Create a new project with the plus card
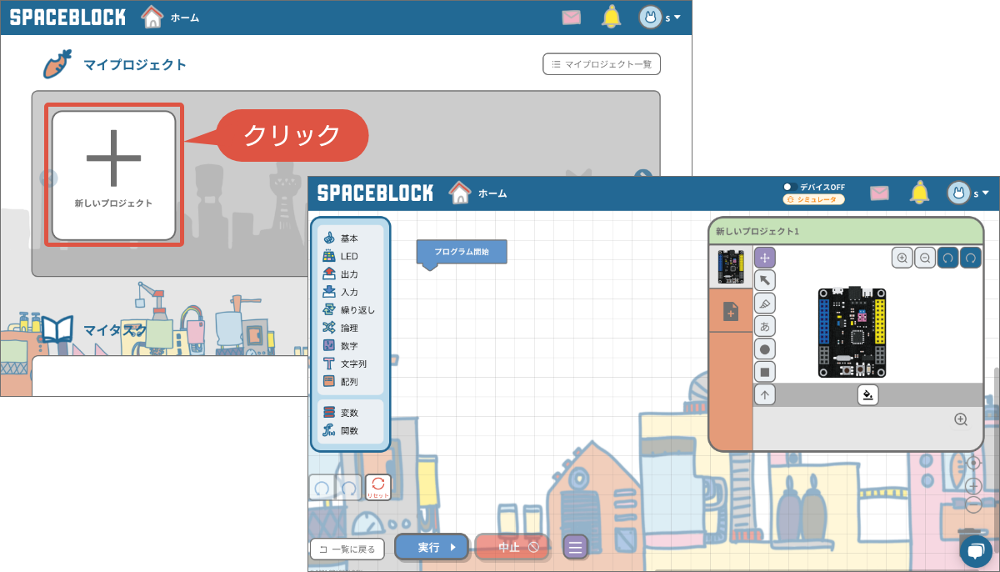This screenshot has width=1000, height=572. pos(114,175)
